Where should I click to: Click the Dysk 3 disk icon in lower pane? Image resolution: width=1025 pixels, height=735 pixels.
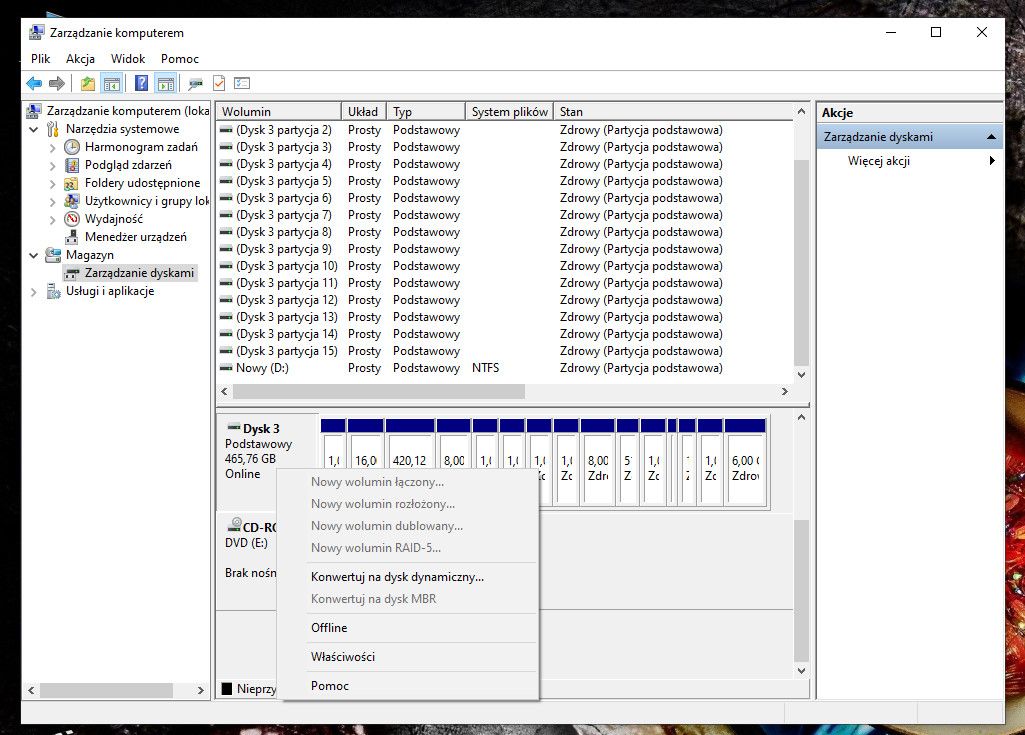(x=233, y=428)
